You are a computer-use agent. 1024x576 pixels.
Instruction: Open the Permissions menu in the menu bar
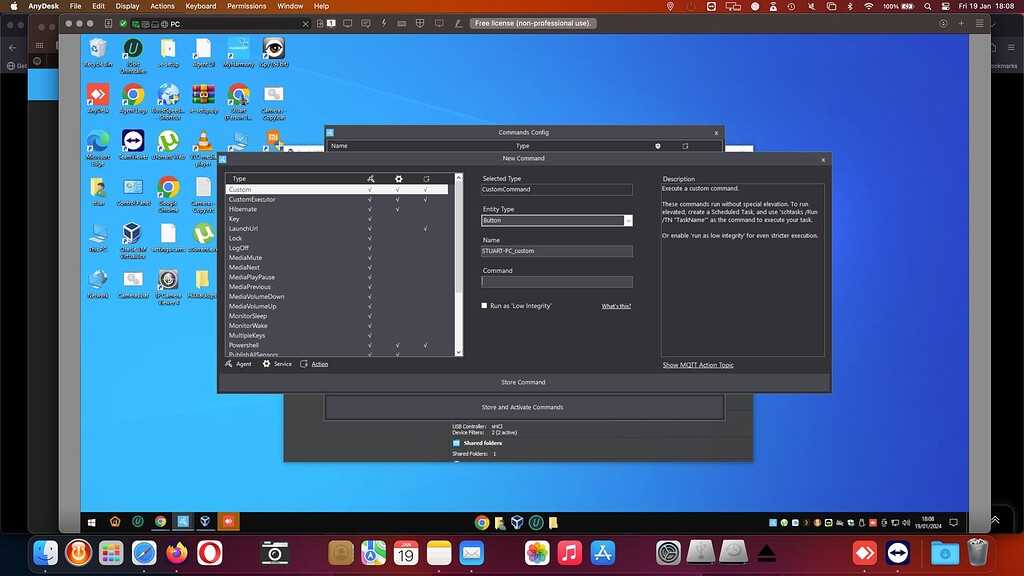(x=246, y=6)
